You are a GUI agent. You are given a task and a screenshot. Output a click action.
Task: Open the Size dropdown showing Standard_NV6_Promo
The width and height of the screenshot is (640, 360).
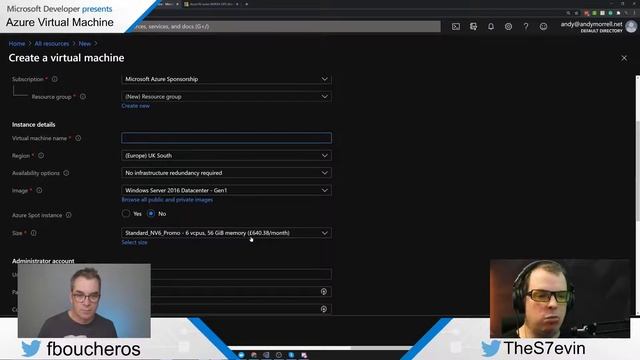[x=227, y=233]
